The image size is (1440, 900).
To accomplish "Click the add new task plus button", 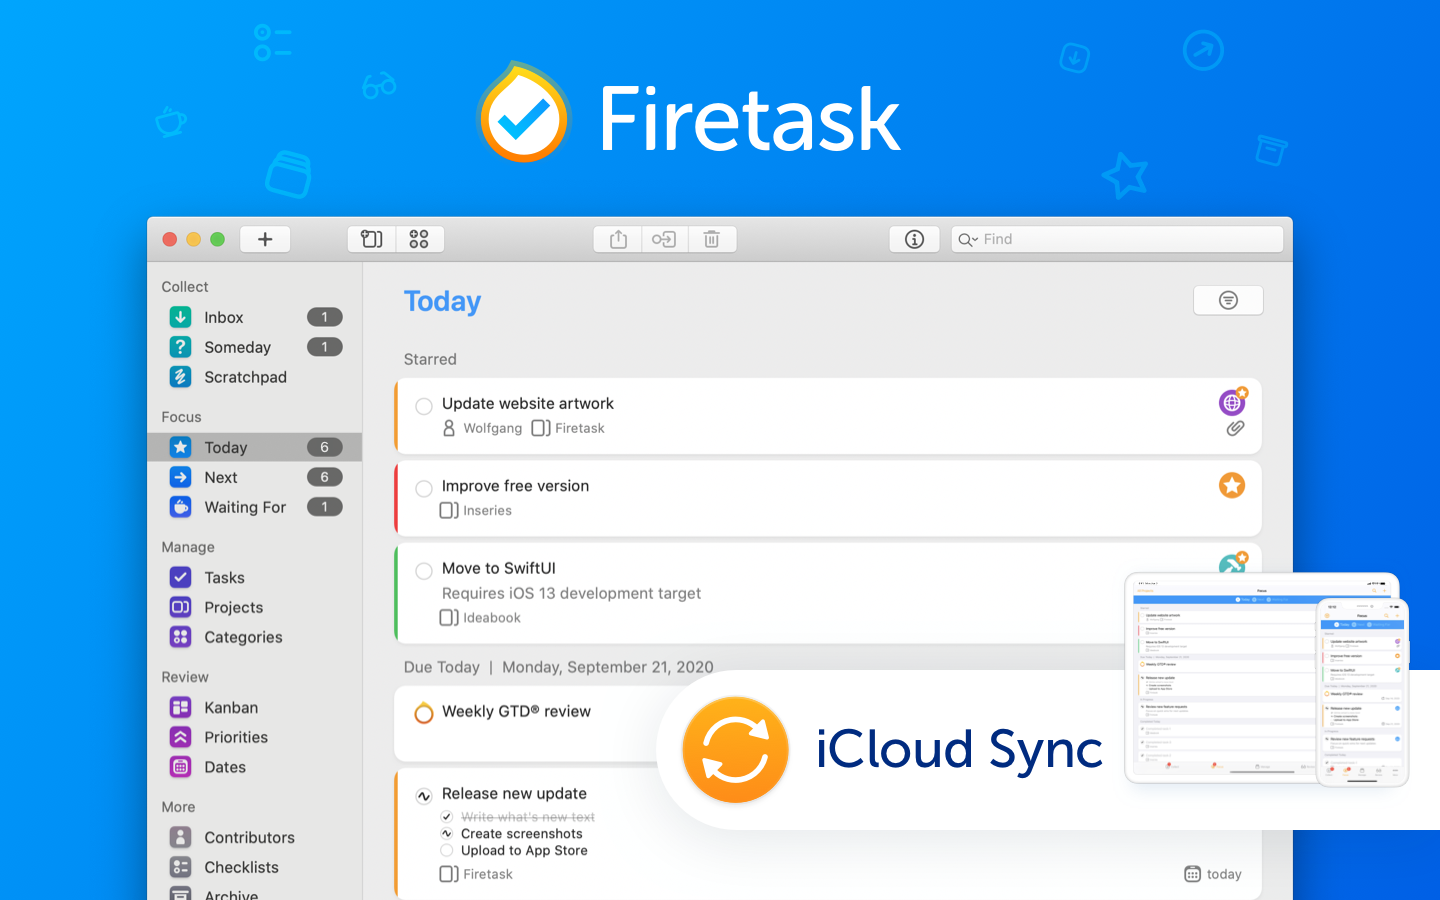I will [x=265, y=239].
